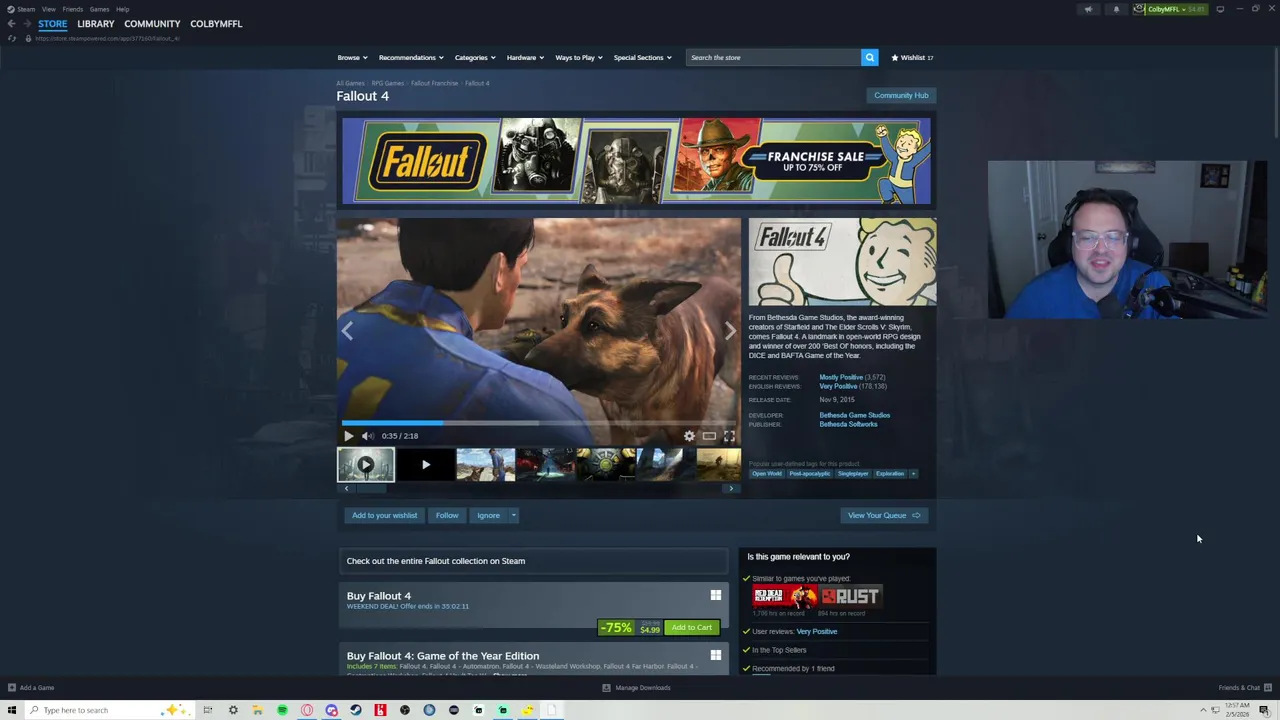Add Fallout 4 to cart
Image resolution: width=1280 pixels, height=720 pixels.
[692, 627]
